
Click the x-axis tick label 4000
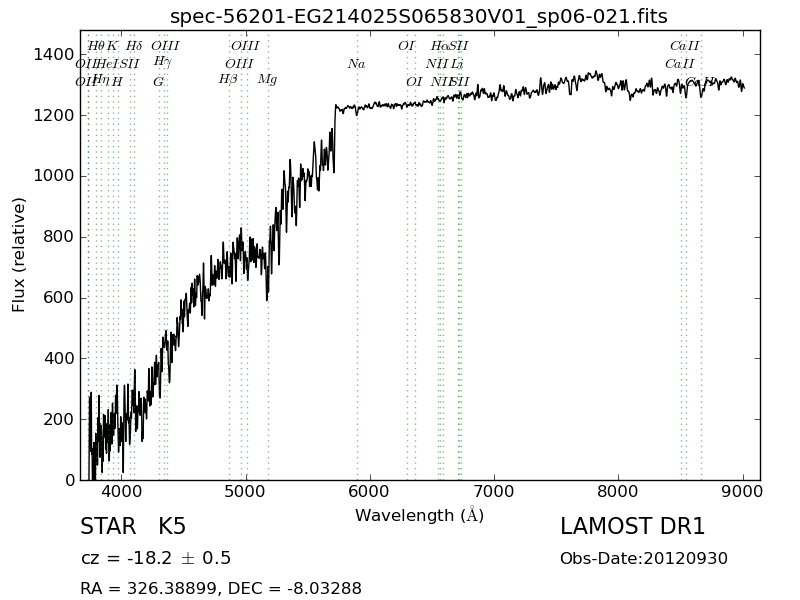121,492
